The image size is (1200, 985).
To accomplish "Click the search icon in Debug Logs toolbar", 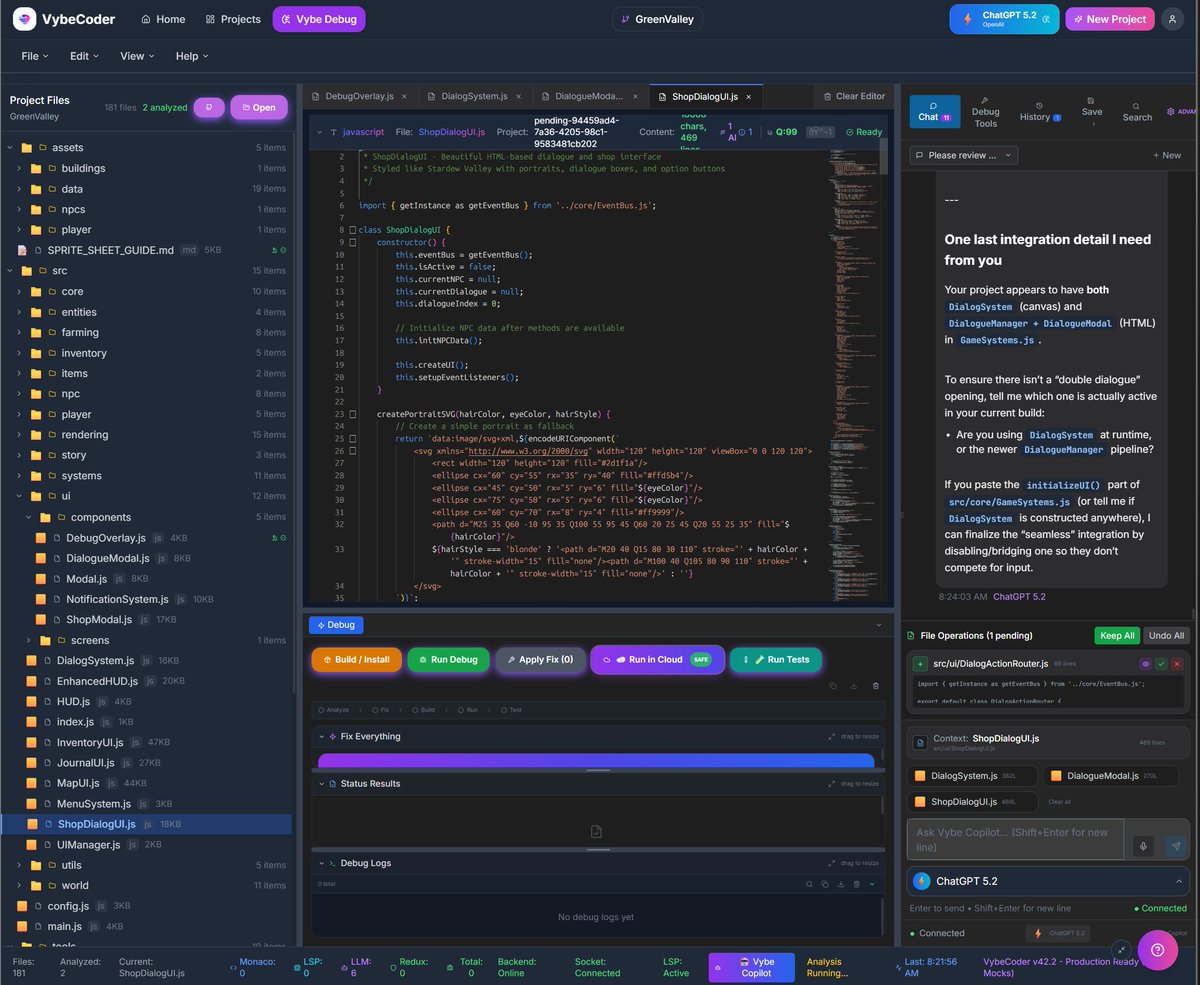I will click(810, 884).
